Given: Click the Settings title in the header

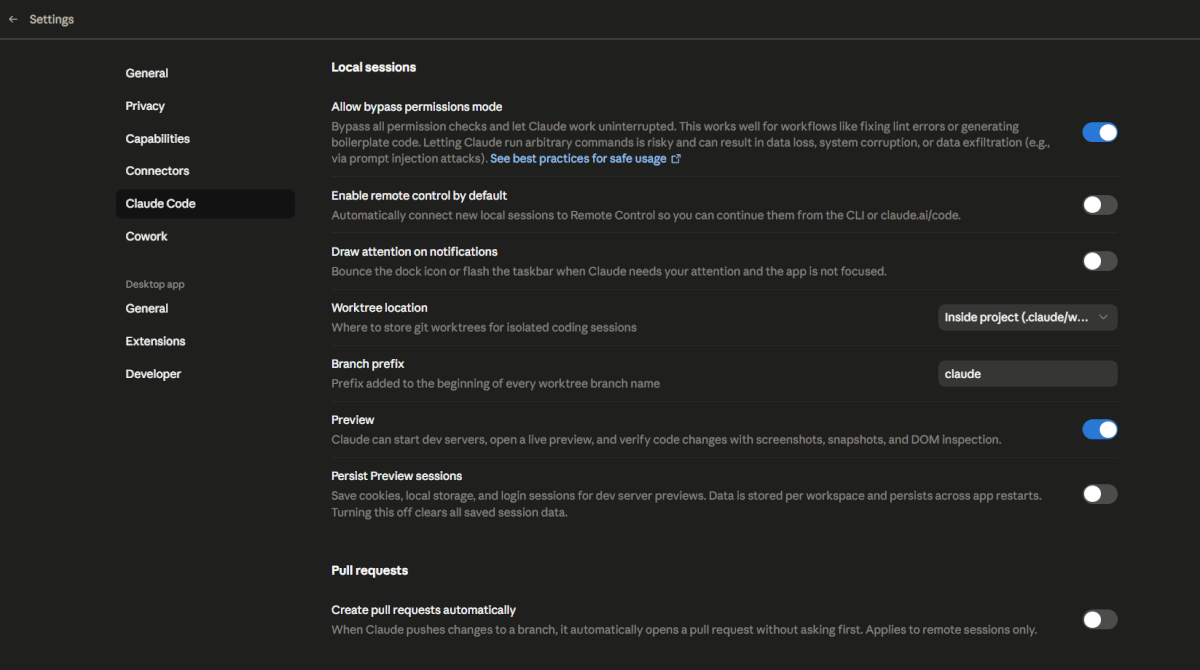Looking at the screenshot, I should click(x=52, y=19).
